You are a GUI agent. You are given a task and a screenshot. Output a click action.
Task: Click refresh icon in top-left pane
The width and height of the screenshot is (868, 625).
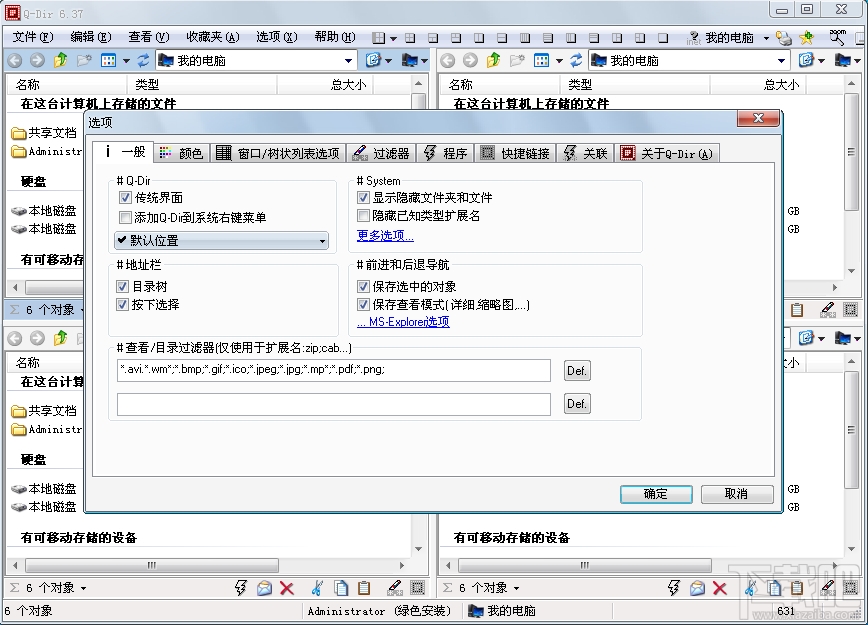click(143, 60)
